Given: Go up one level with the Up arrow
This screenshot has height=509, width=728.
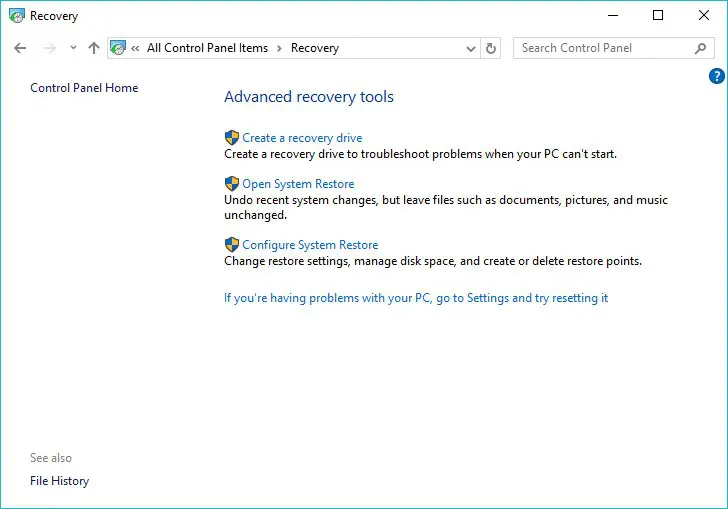Looking at the screenshot, I should coord(94,48).
